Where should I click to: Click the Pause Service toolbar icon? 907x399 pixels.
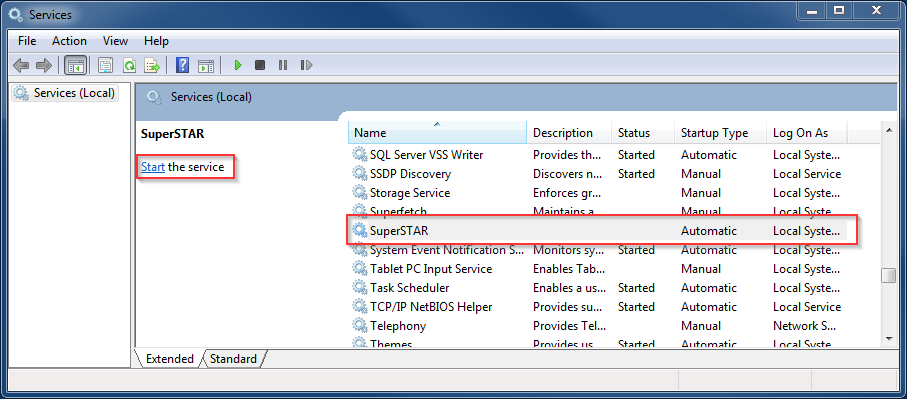pos(283,65)
